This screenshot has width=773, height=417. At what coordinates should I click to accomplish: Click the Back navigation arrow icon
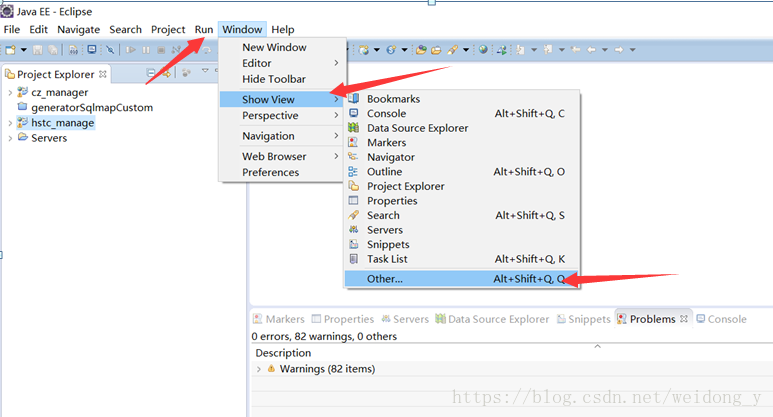point(592,50)
